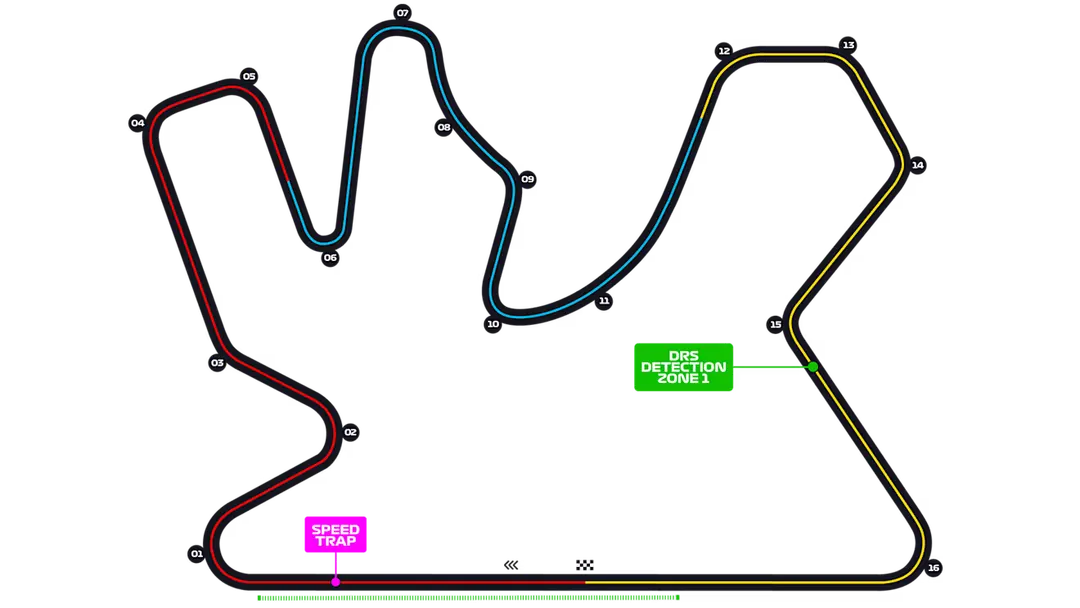
Task: Click the turn 03 marker on left side
Action: click(216, 362)
